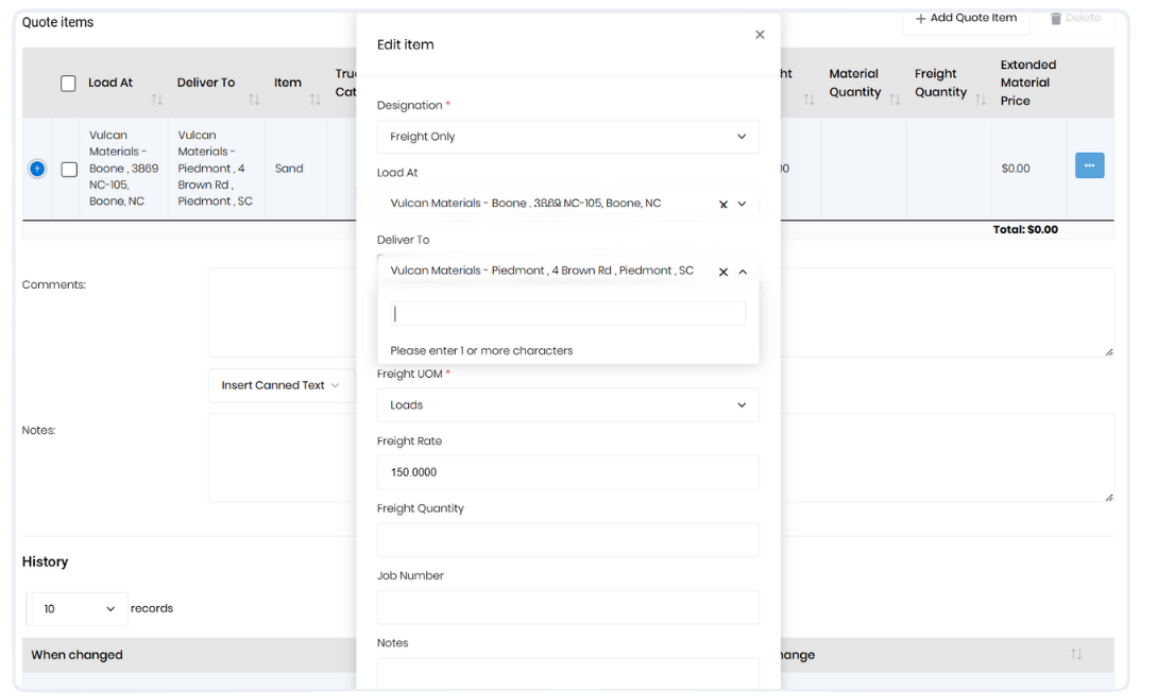Open the row actions ellipsis button
Image resolution: width=1150 pixels, height=700 pixels.
click(x=1089, y=165)
